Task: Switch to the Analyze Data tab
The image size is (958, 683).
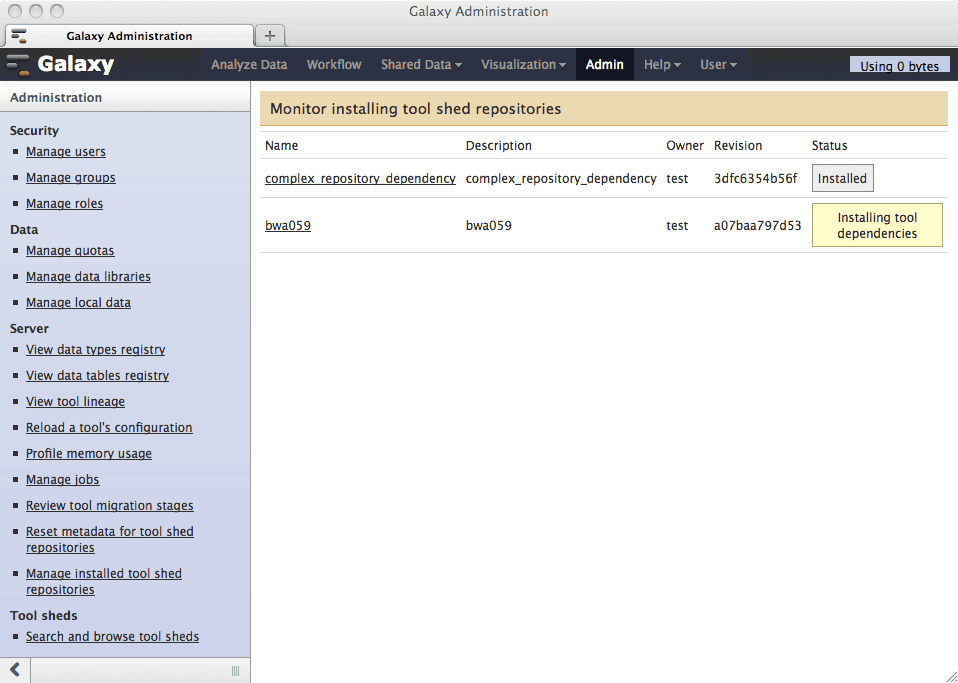Action: pos(249,65)
